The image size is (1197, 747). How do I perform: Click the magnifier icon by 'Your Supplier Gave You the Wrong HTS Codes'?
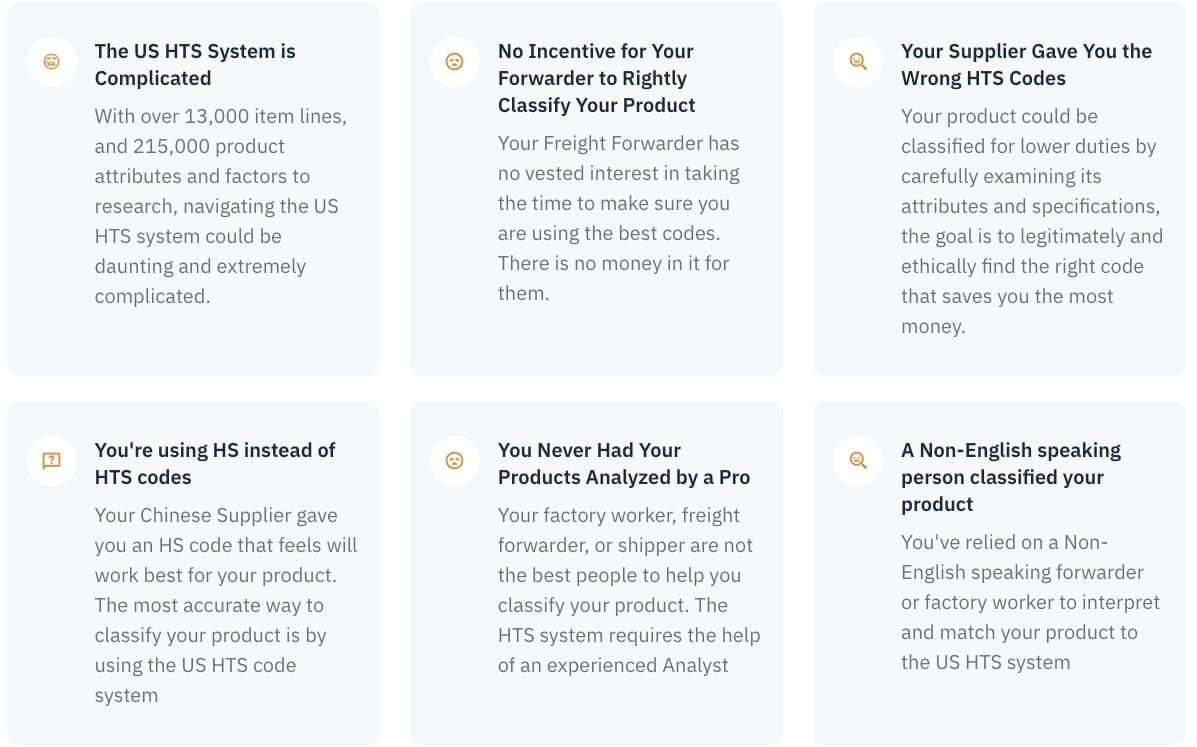click(x=857, y=61)
